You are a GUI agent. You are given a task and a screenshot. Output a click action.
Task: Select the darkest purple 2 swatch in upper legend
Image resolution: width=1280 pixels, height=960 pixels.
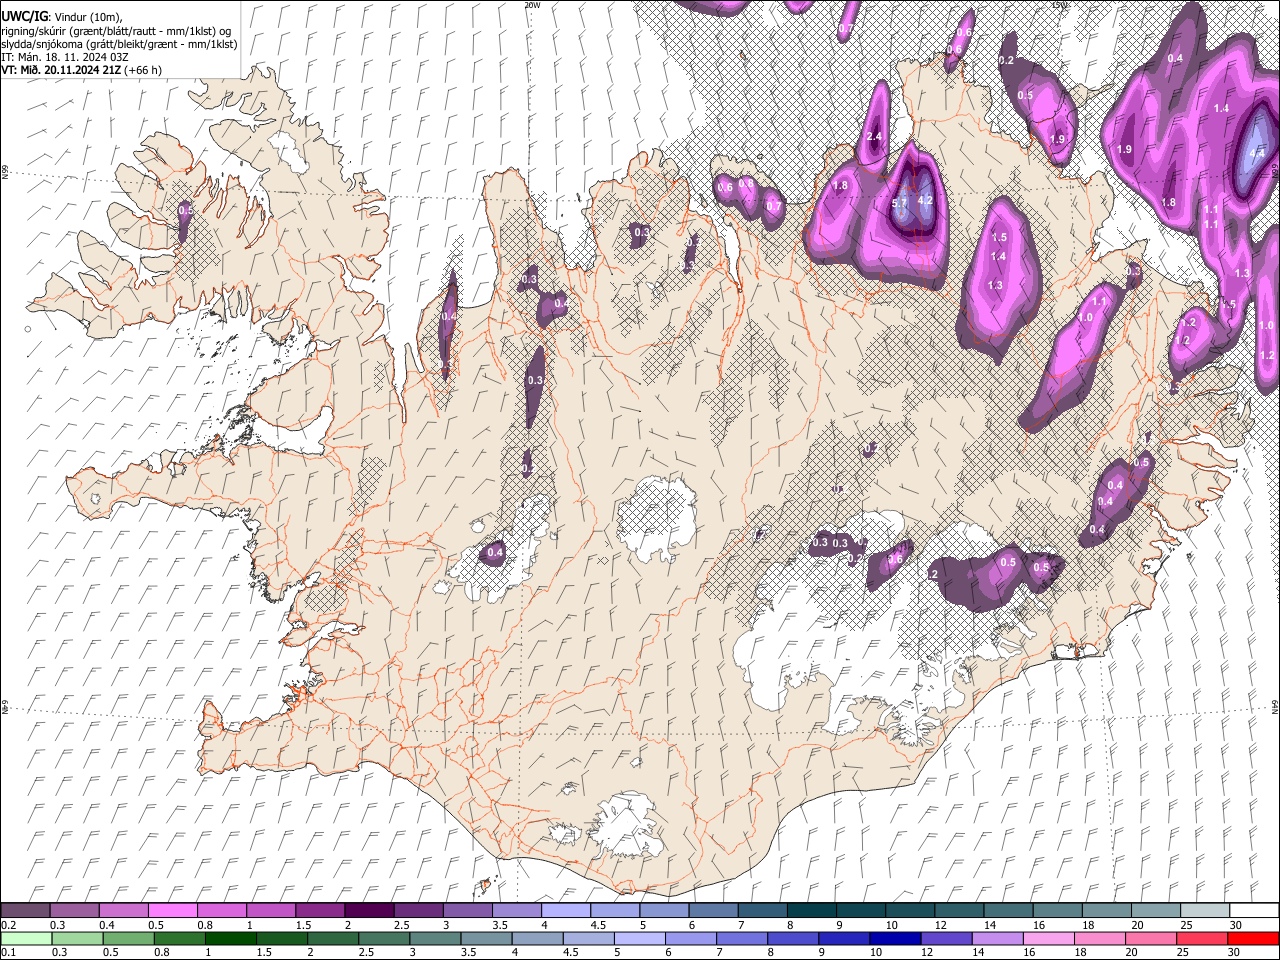point(369,911)
